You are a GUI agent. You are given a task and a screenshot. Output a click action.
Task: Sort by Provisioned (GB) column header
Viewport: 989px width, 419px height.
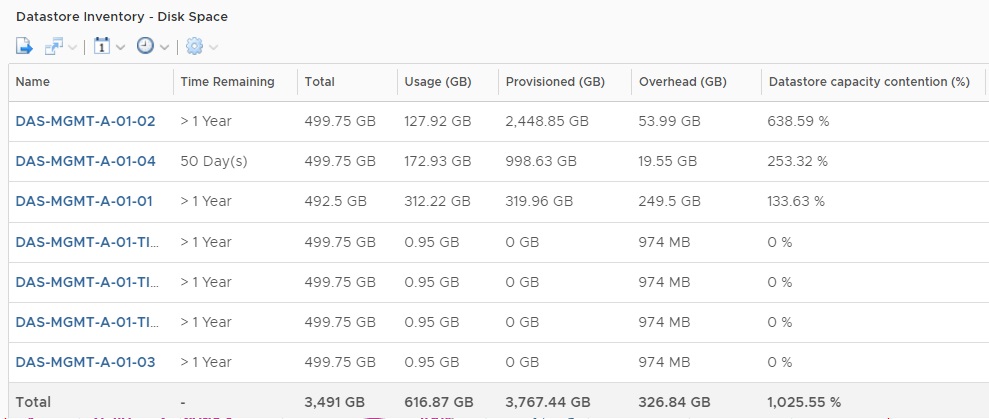[x=555, y=82]
